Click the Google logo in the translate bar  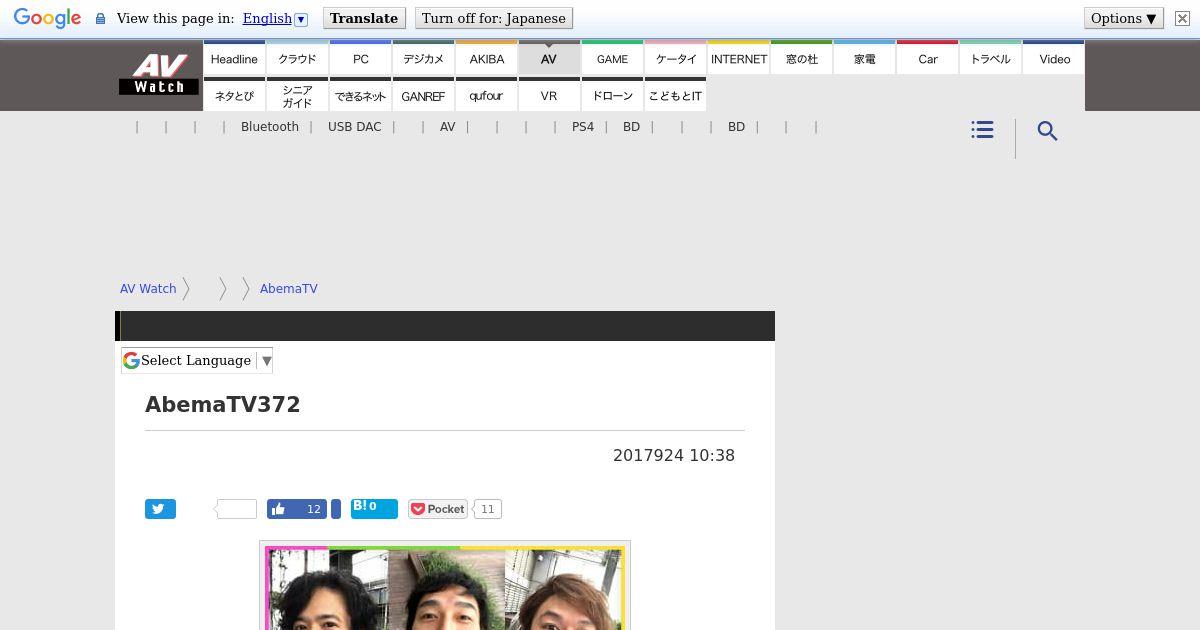(47, 18)
